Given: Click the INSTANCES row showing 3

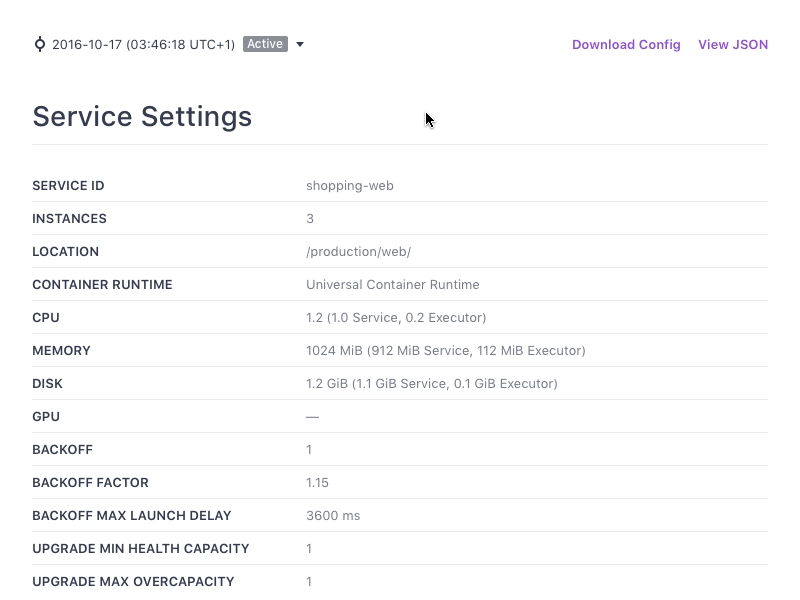Looking at the screenshot, I should [310, 218].
